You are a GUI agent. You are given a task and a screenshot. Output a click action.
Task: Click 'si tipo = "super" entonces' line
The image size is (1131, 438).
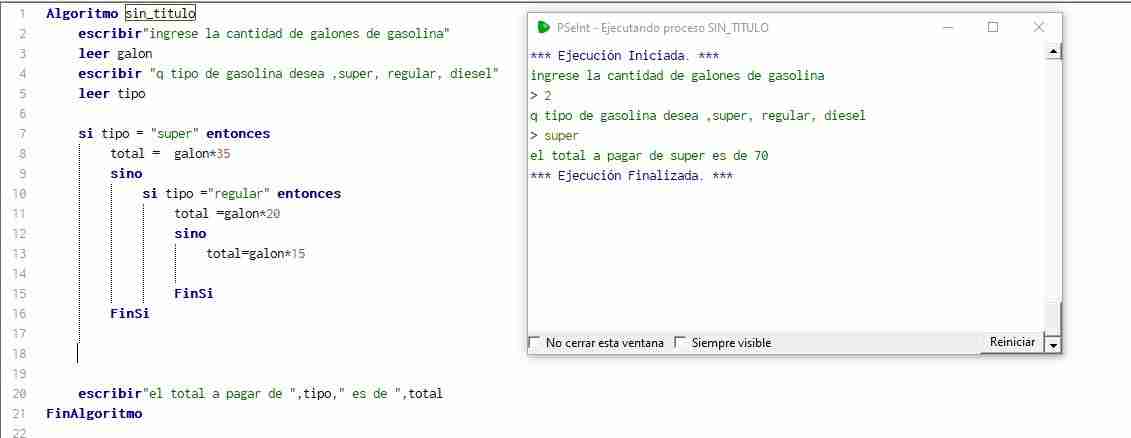[175, 133]
